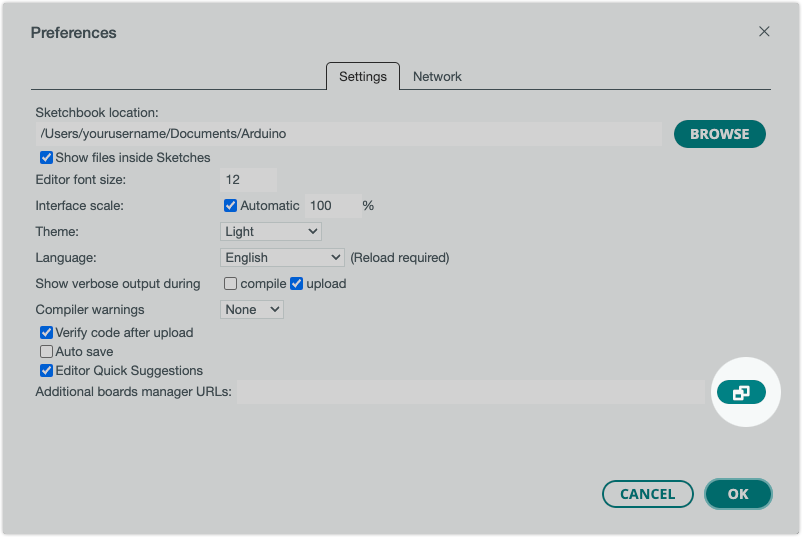This screenshot has height=537, width=802.
Task: Disable Editor Quick Suggestions checkbox
Action: click(x=46, y=371)
